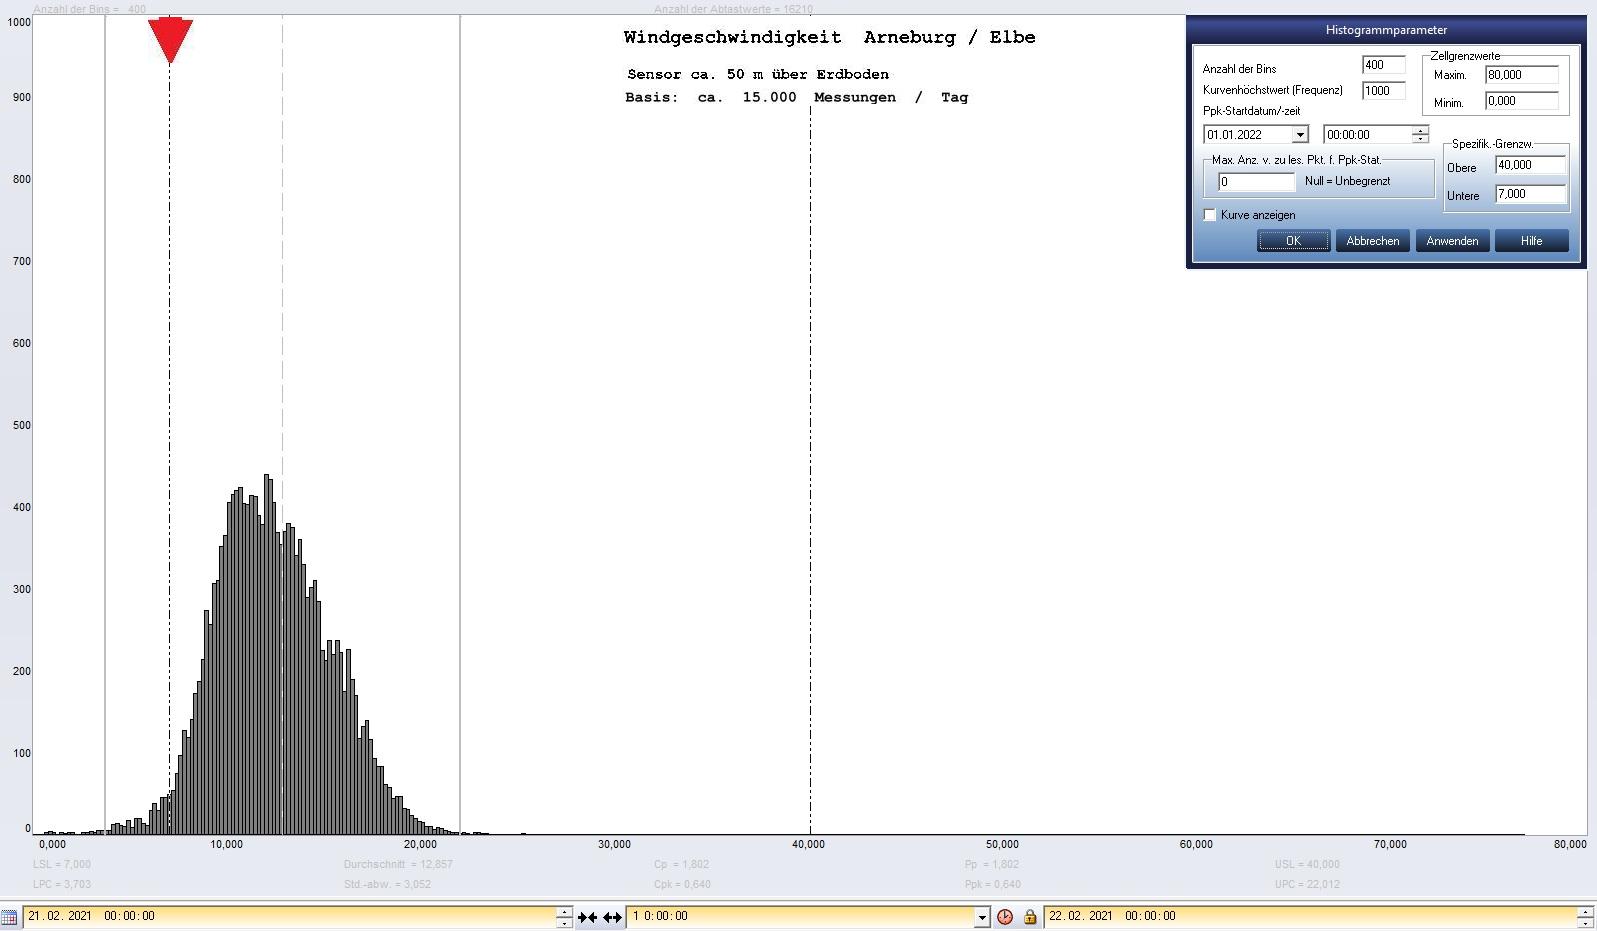Click the compress time range arrows icon
The height and width of the screenshot is (931, 1597).
(587, 917)
